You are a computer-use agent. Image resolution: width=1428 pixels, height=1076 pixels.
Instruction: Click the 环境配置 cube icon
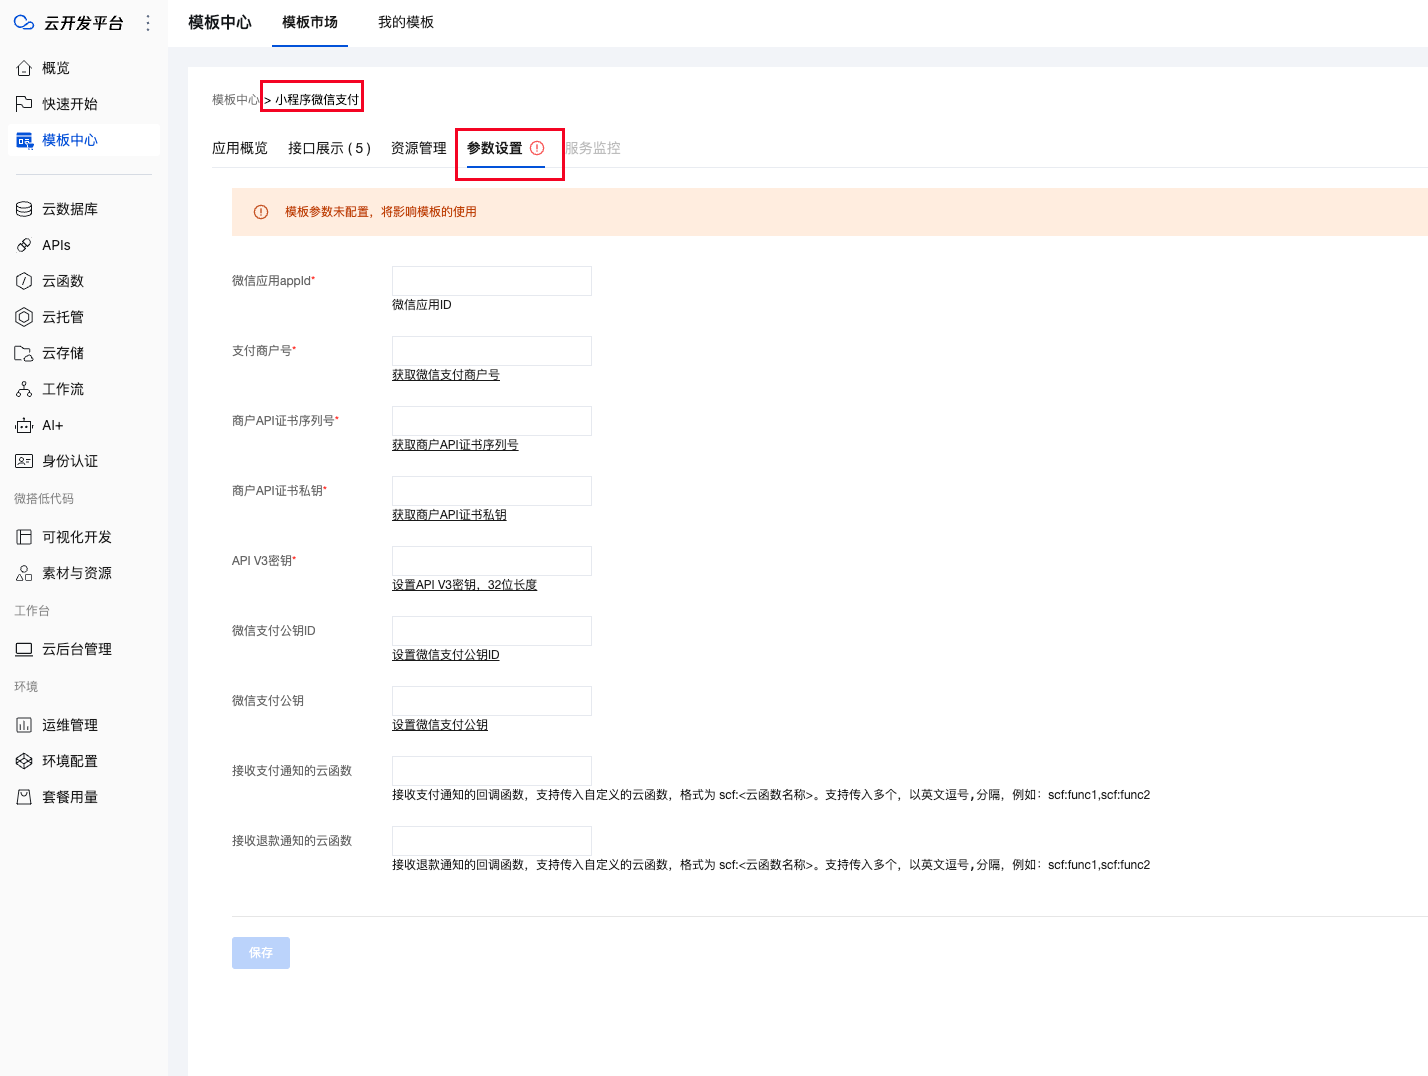[24, 761]
